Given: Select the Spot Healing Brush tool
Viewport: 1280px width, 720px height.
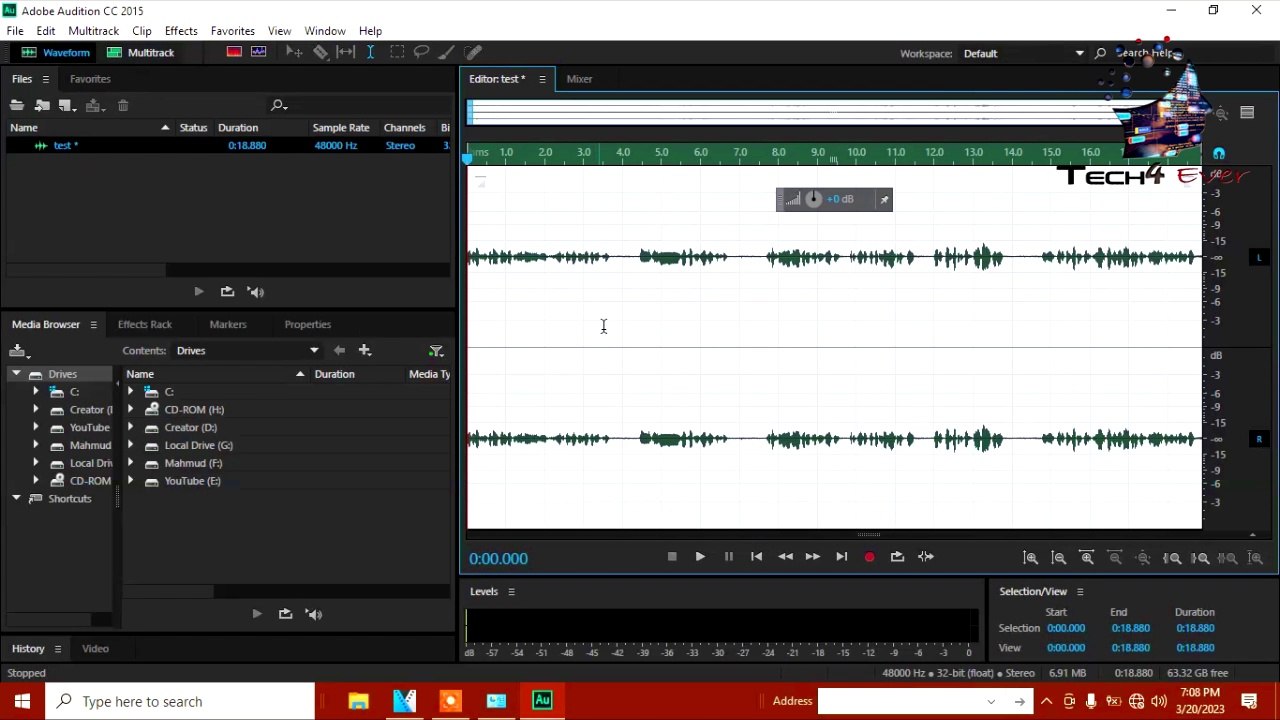Looking at the screenshot, I should [x=473, y=52].
